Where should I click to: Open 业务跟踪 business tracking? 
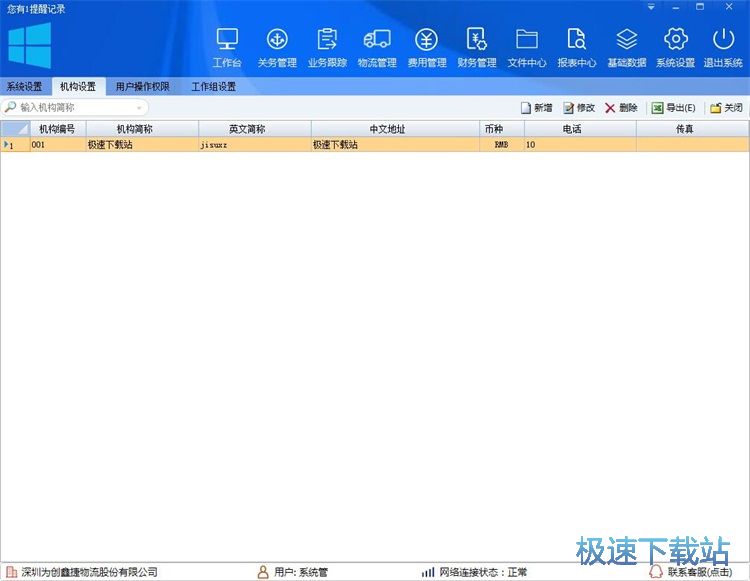tap(327, 47)
